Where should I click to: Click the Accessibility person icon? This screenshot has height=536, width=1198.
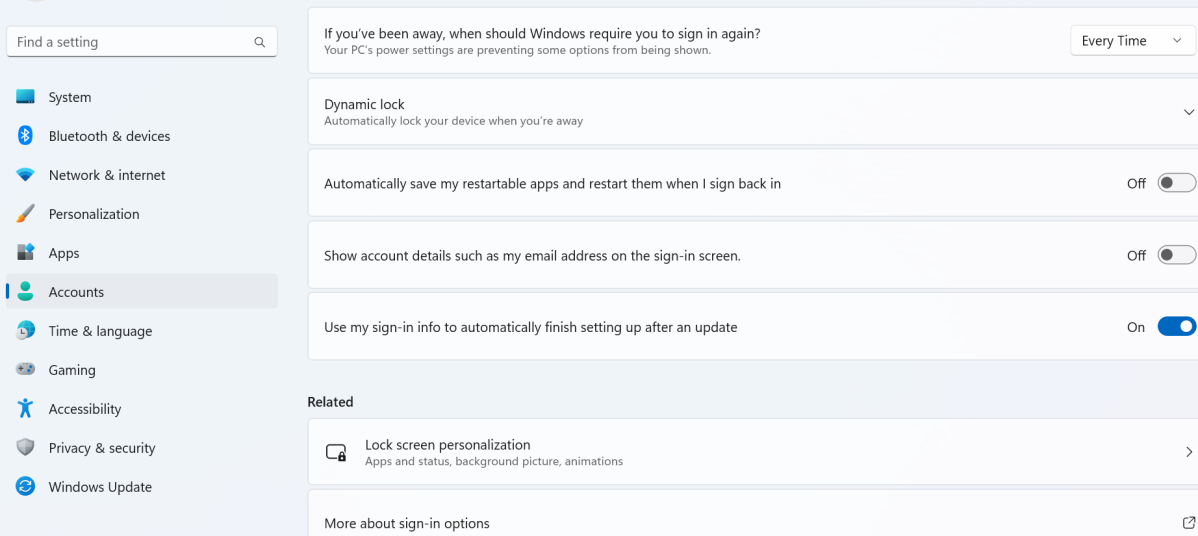tap(26, 409)
